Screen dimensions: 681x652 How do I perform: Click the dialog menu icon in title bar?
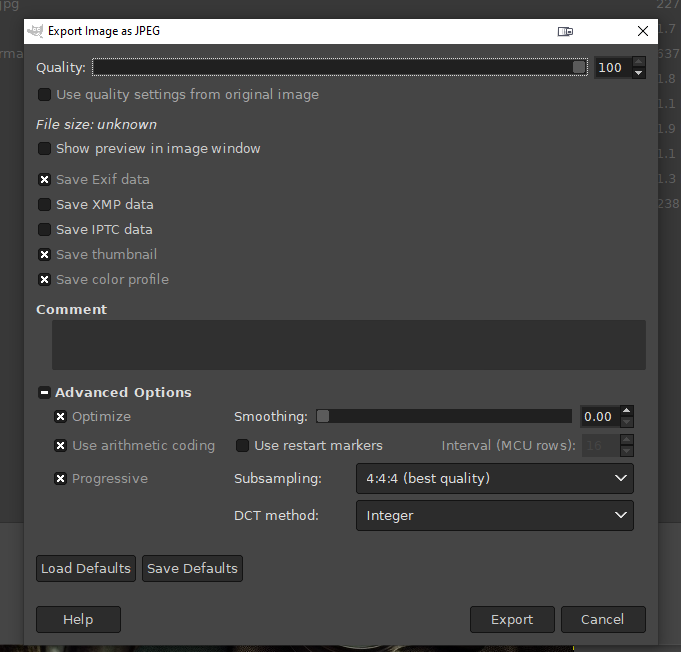(565, 31)
